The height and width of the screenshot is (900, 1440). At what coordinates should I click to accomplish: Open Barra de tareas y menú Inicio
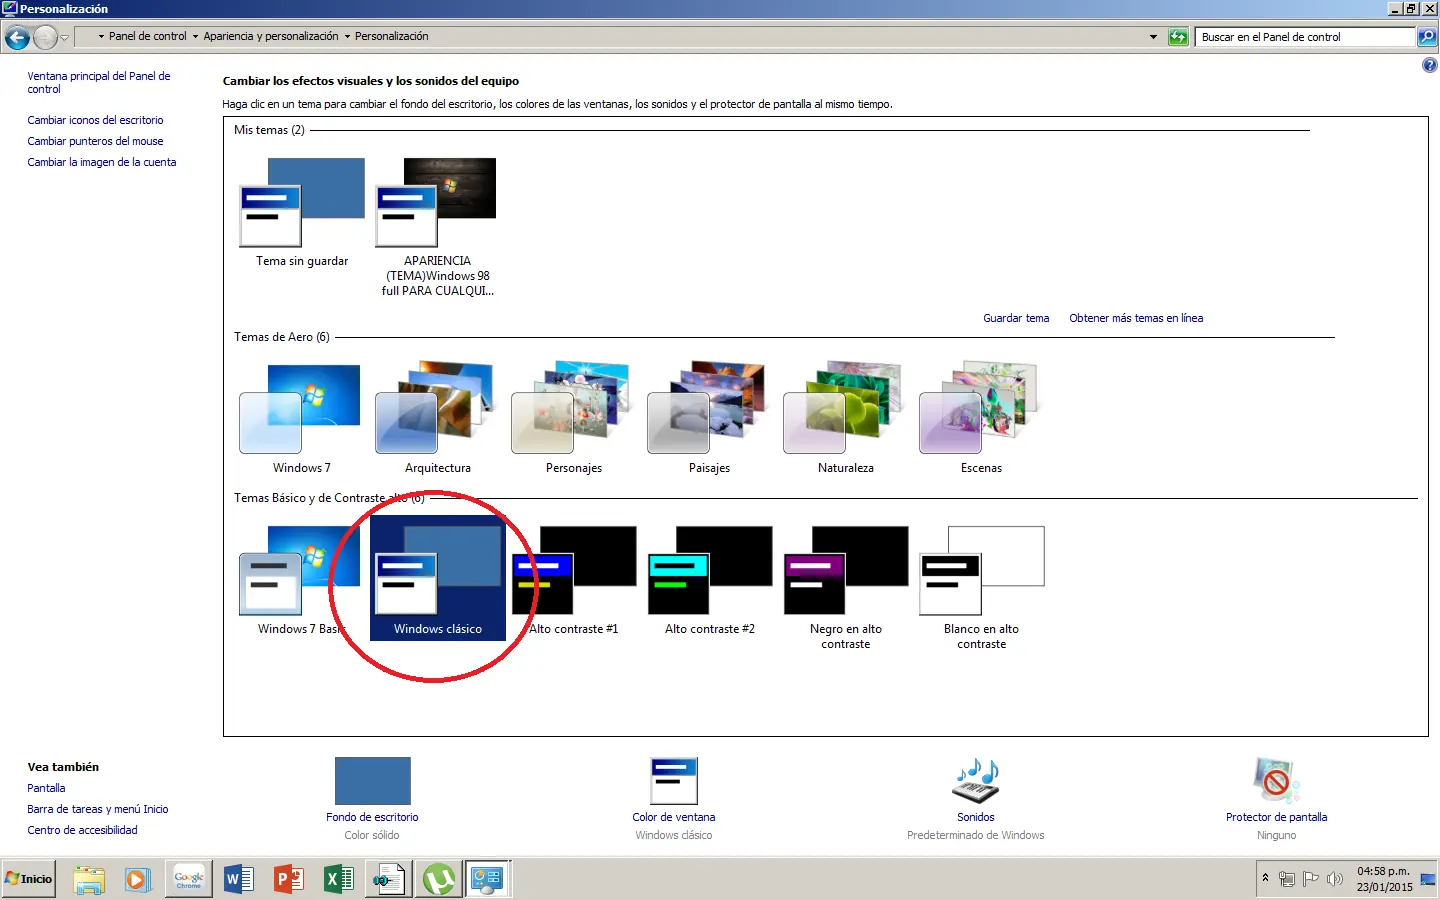coord(98,809)
